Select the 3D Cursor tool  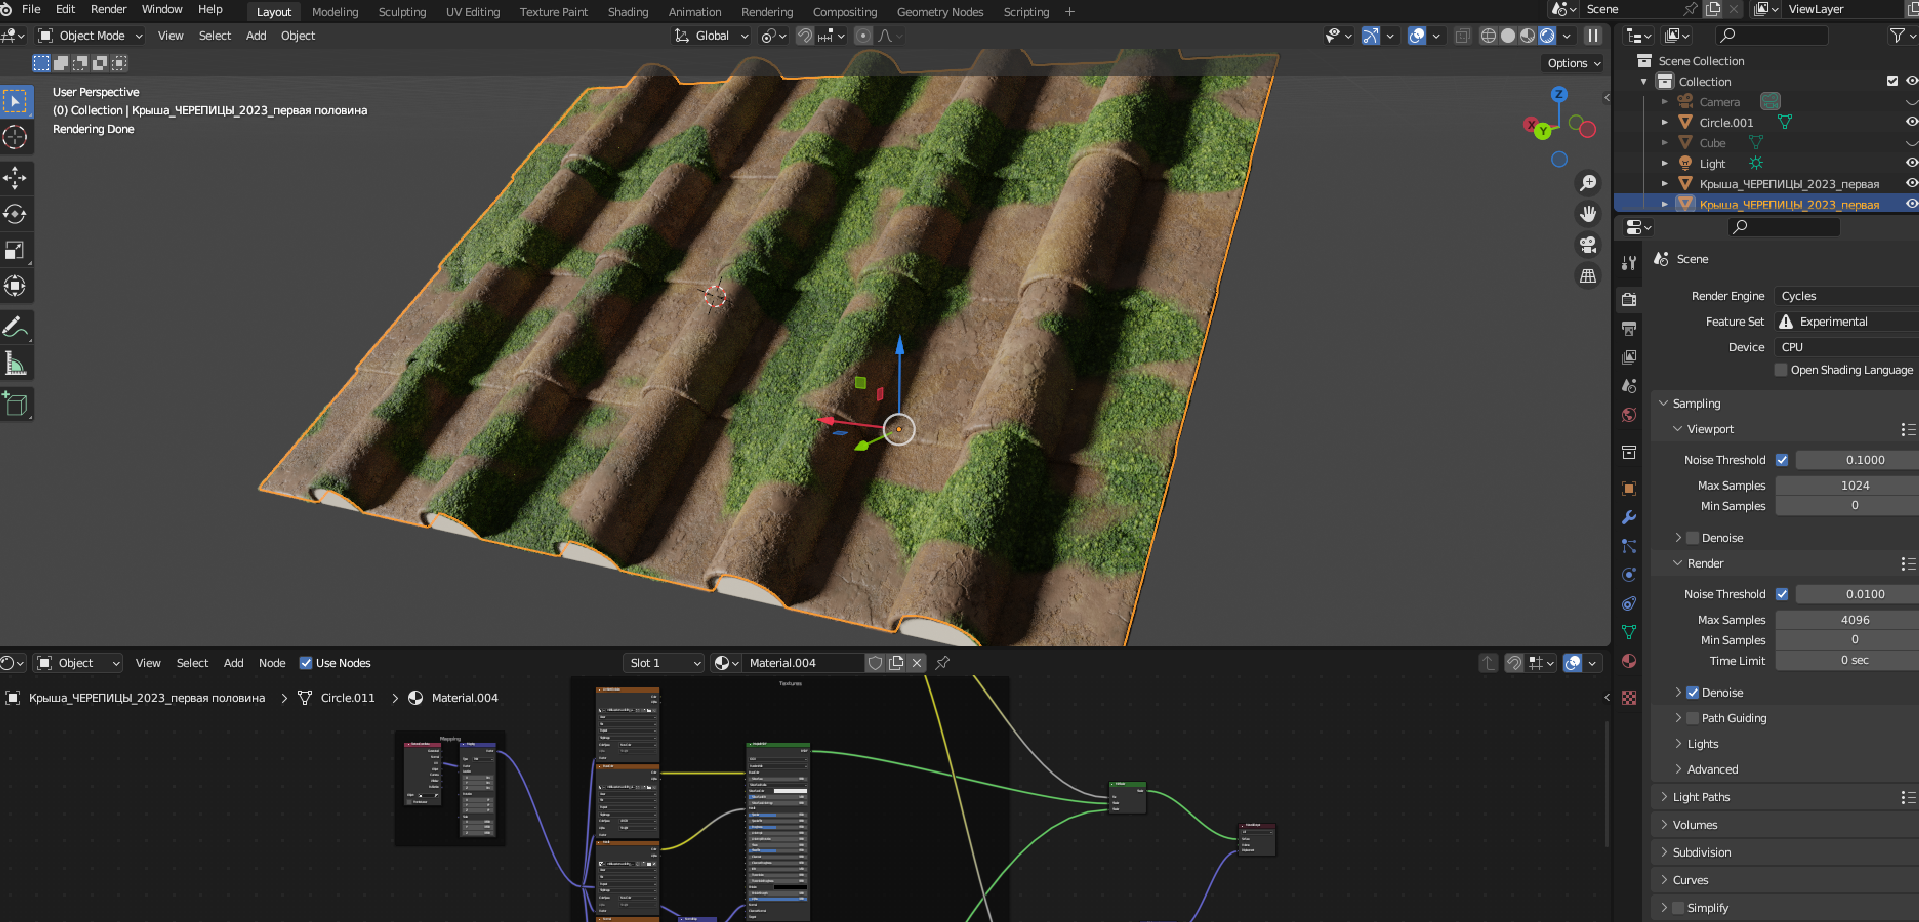pos(15,137)
